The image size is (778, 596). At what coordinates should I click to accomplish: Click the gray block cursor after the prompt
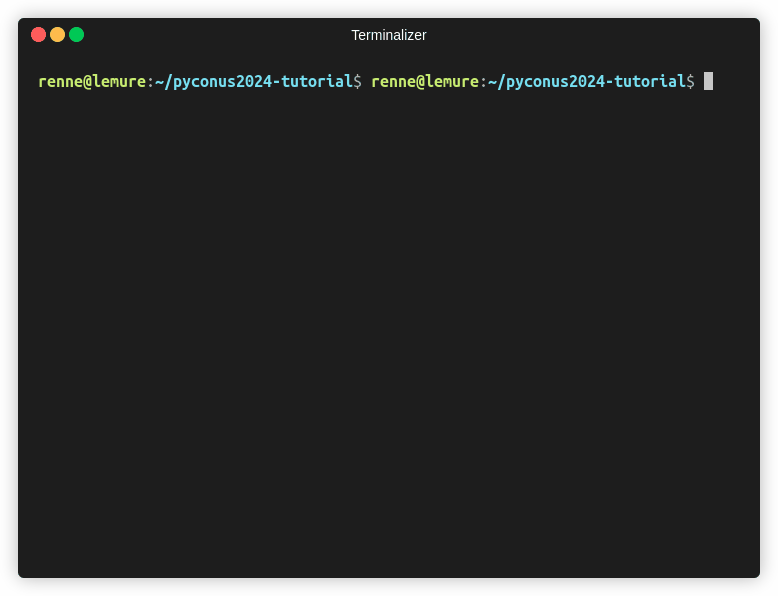(x=709, y=81)
